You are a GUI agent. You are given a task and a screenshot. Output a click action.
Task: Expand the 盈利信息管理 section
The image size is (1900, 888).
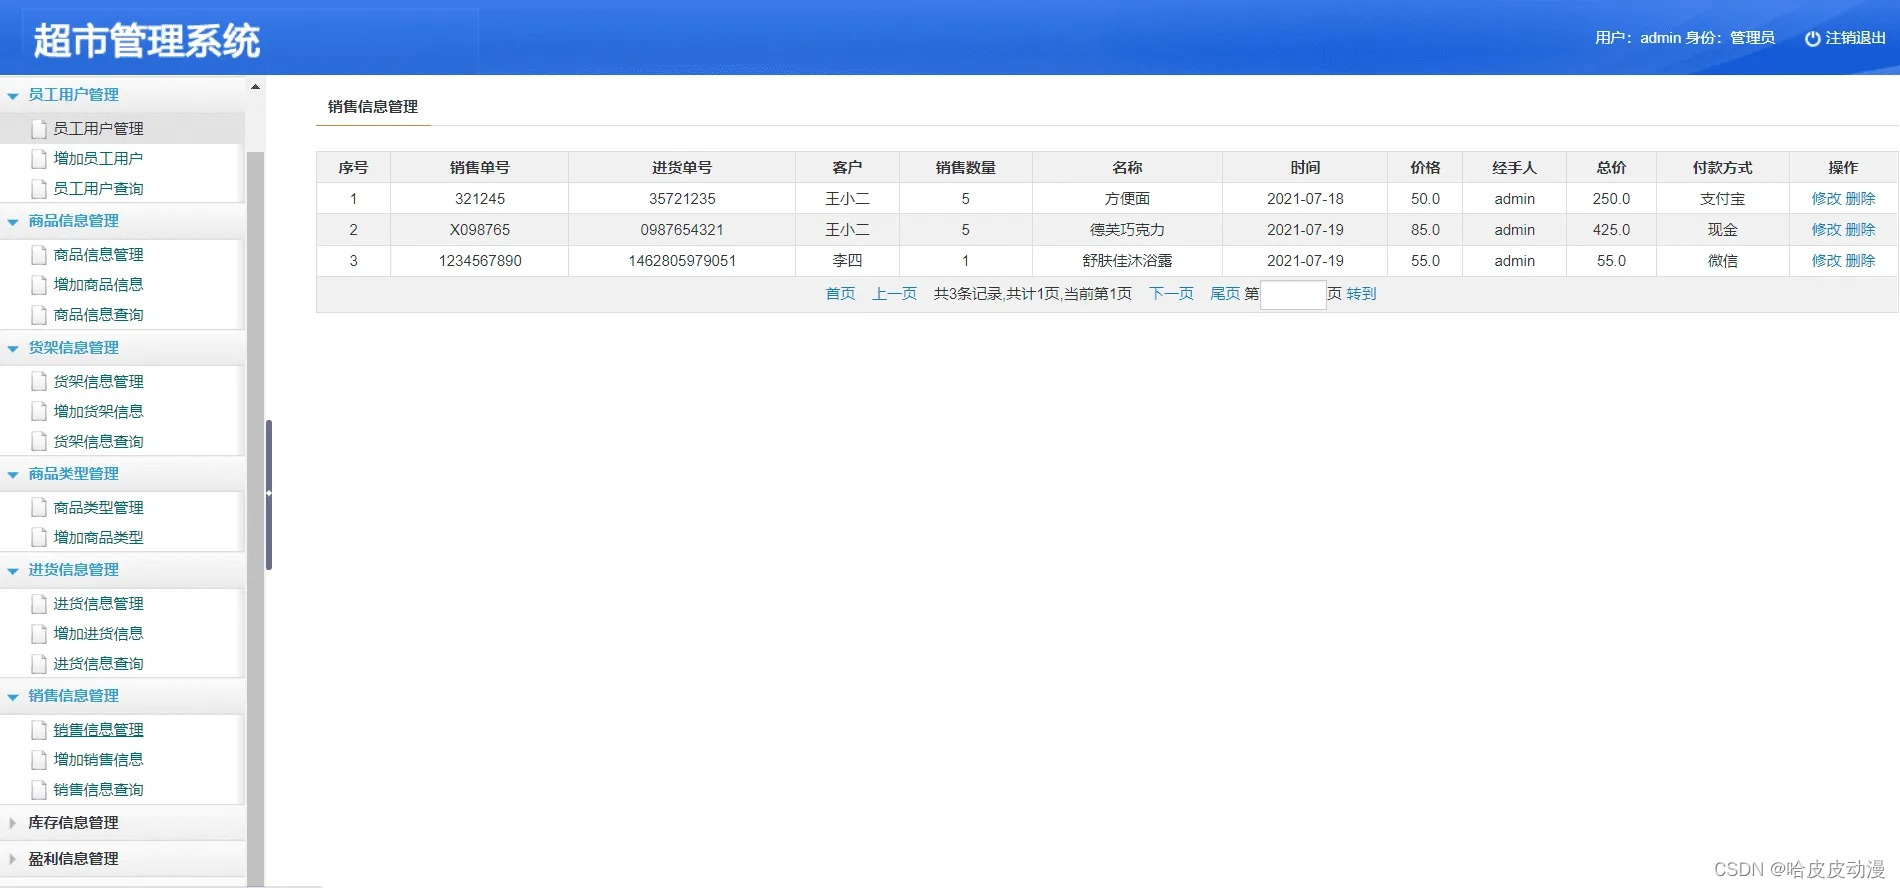click(13, 859)
